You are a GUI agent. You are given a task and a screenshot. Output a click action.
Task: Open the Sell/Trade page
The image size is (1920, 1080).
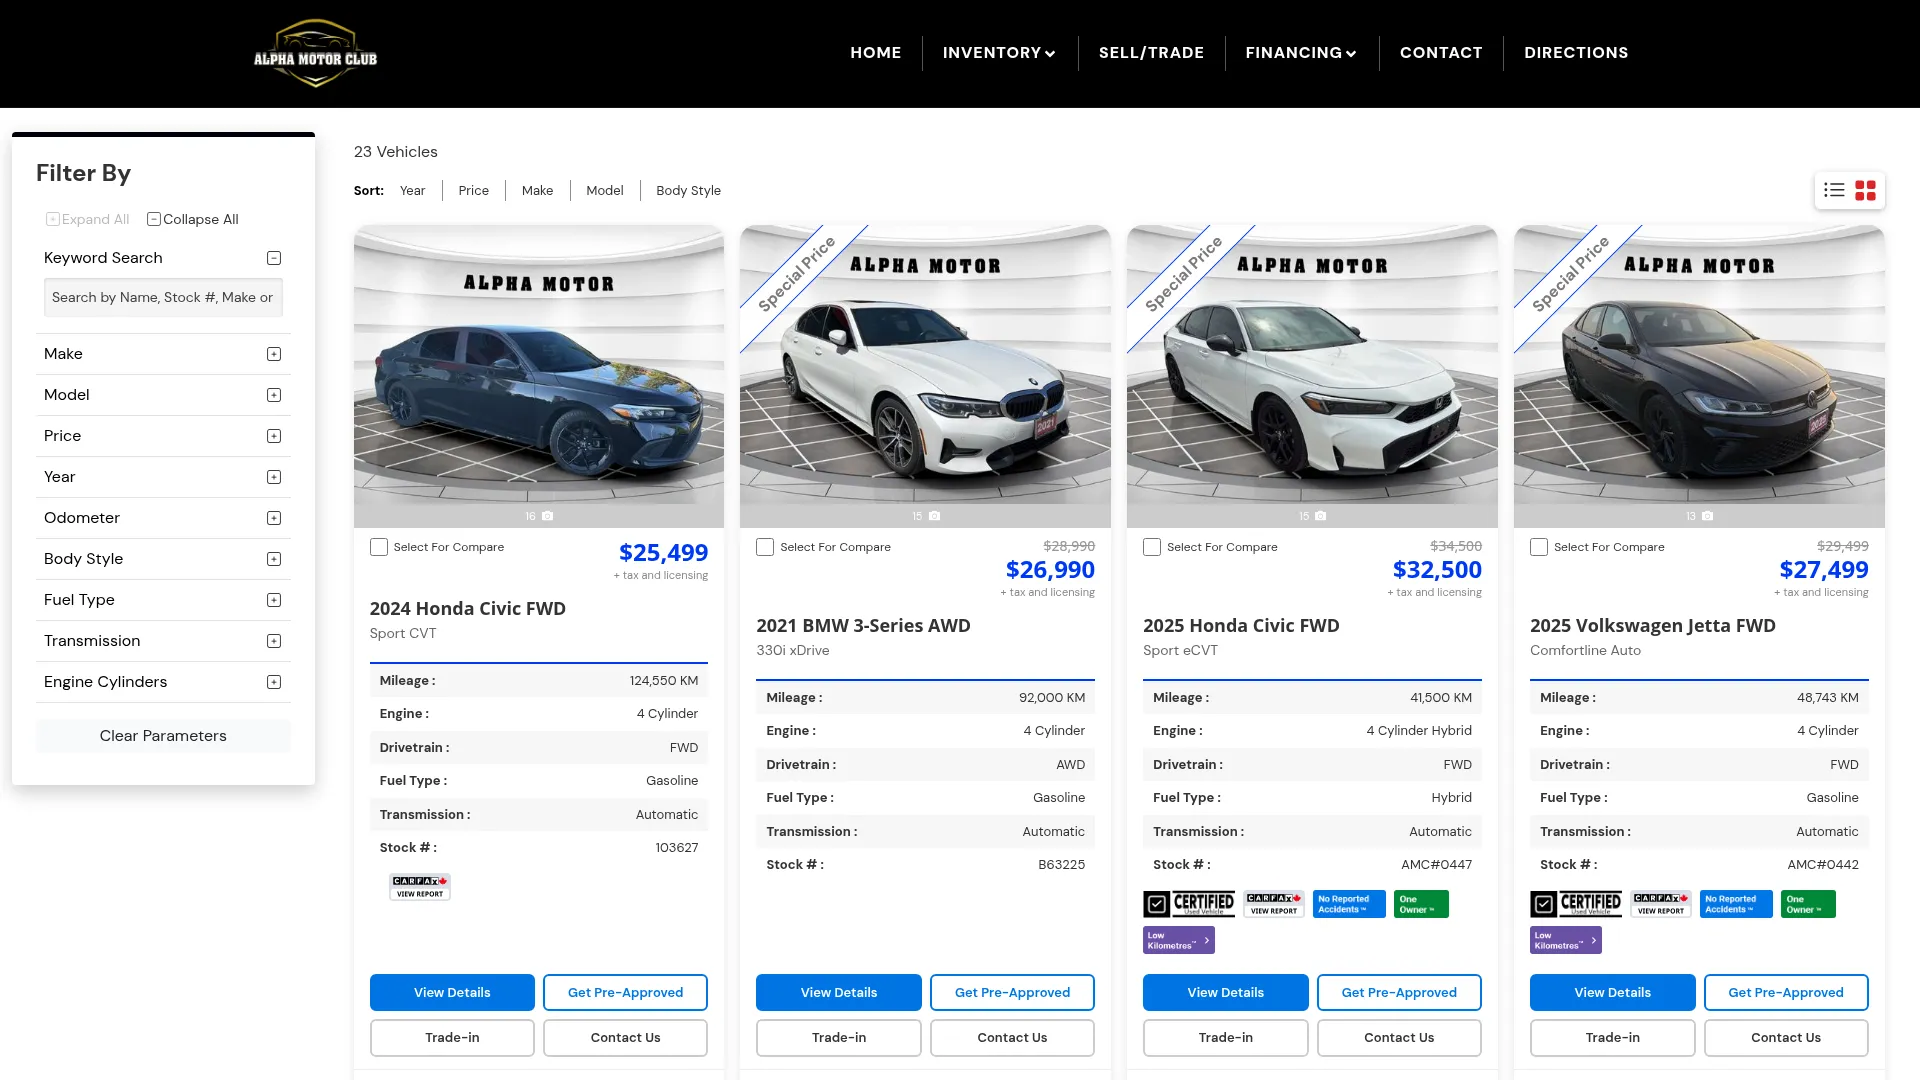[x=1151, y=53]
